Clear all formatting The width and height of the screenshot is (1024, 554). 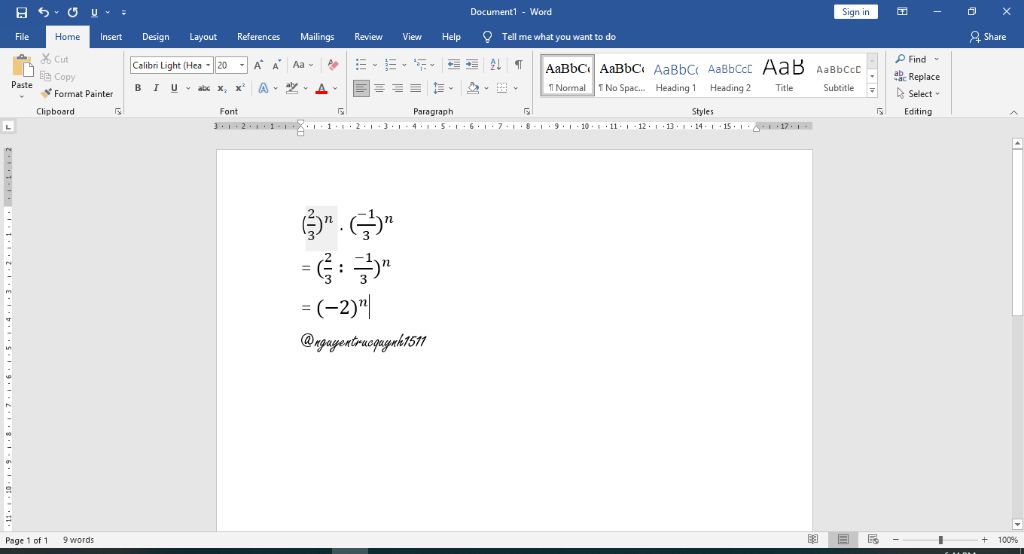(x=333, y=65)
